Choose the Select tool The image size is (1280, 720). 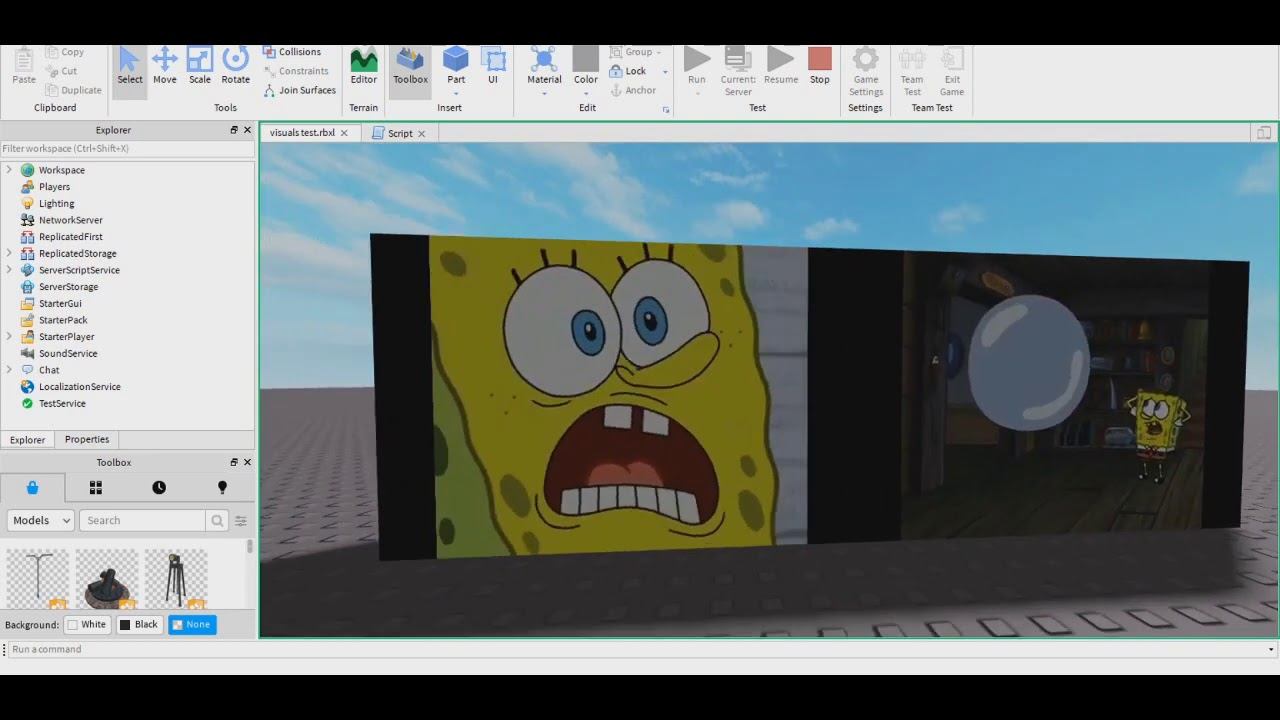130,67
